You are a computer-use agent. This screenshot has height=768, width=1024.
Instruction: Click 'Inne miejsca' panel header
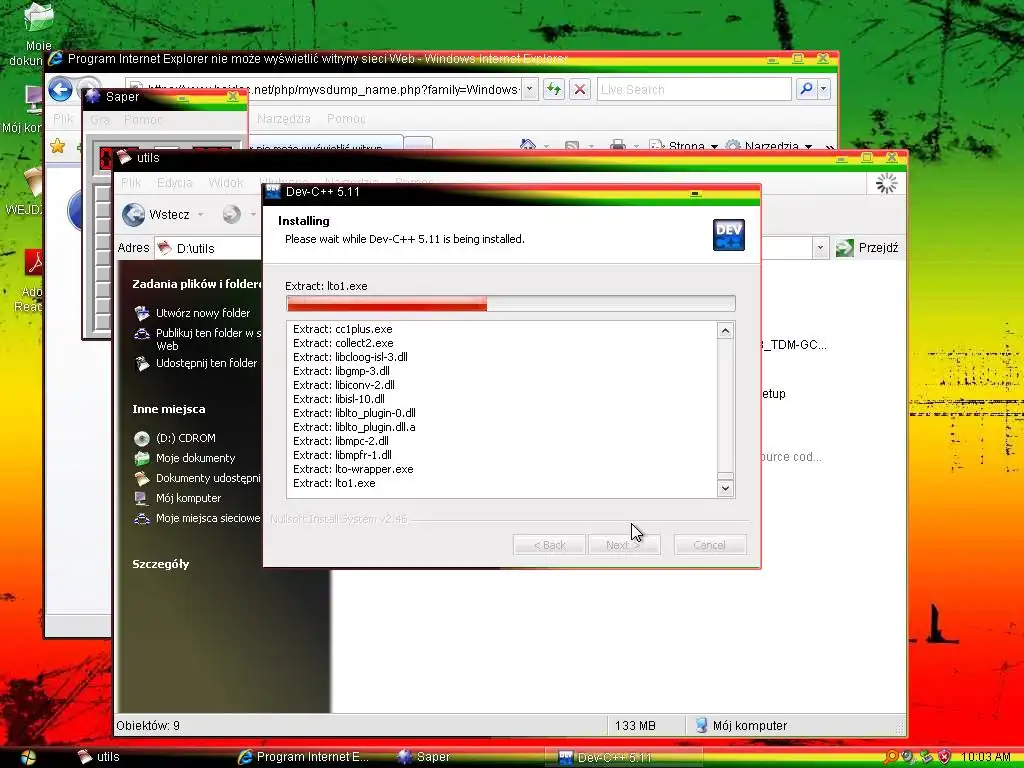(x=168, y=409)
